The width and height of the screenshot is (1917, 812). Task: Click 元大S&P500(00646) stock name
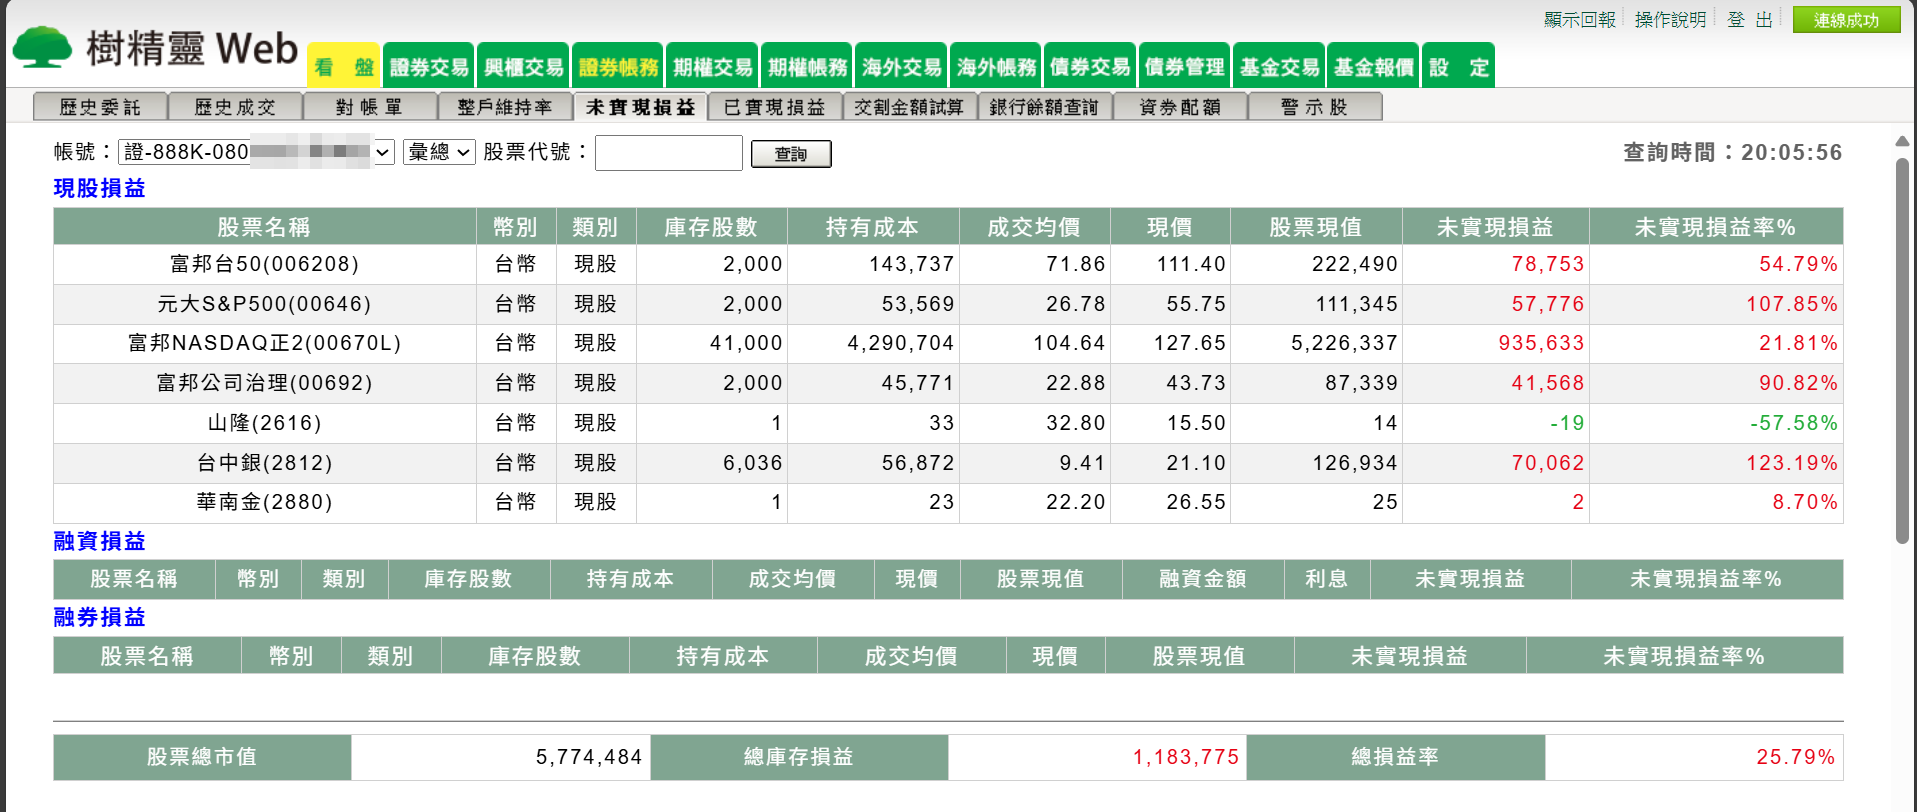click(x=264, y=304)
